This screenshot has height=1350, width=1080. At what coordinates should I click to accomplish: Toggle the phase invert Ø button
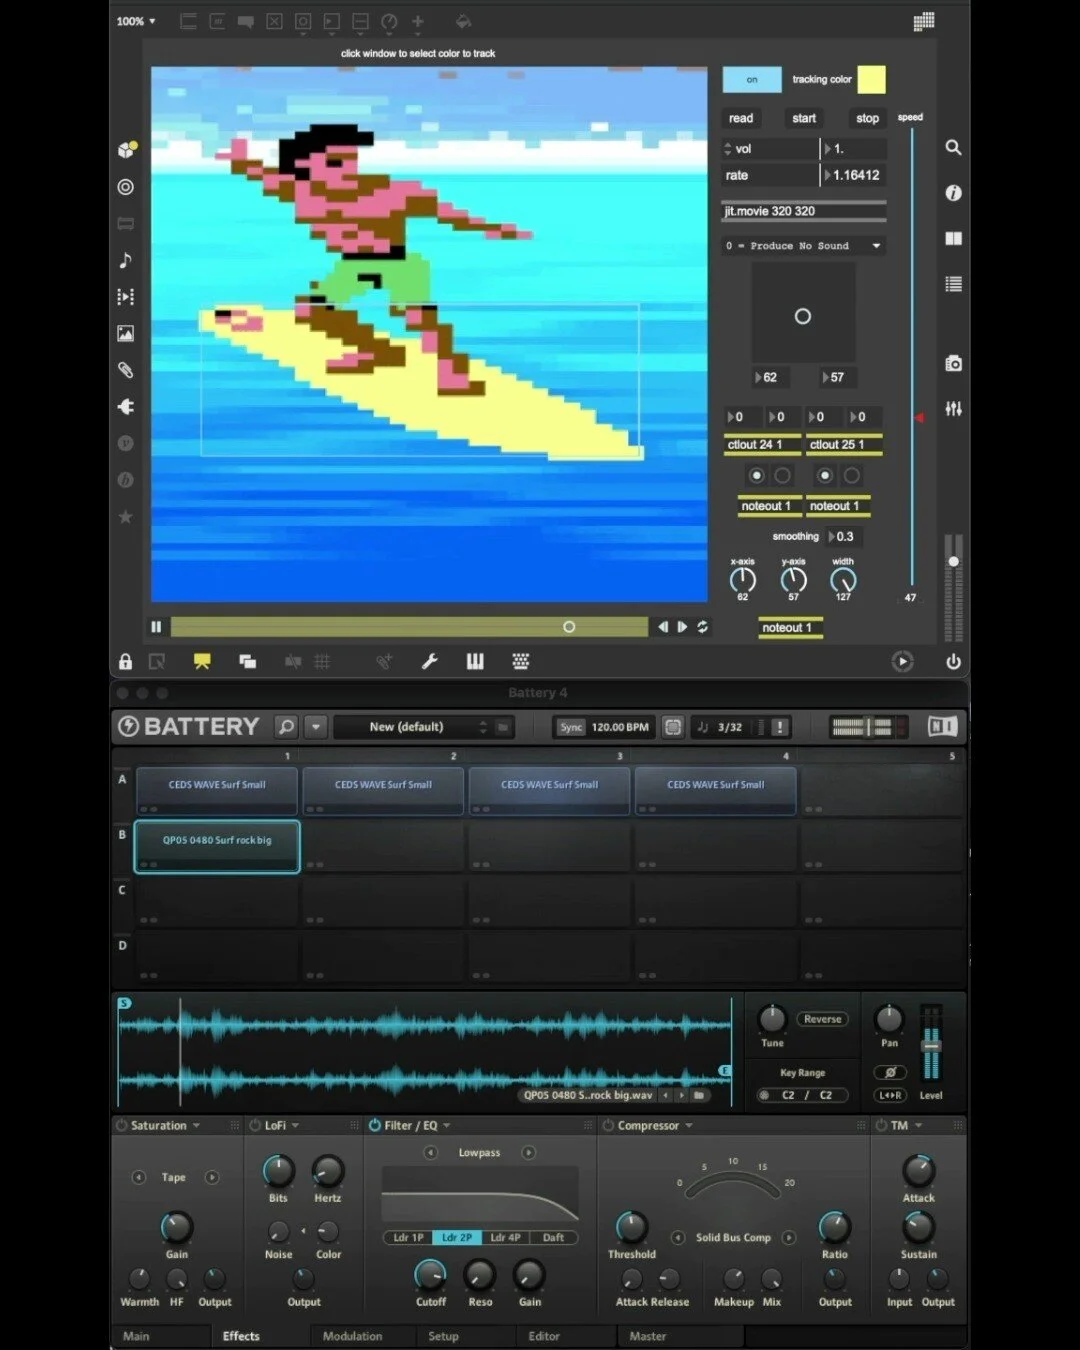point(890,1072)
